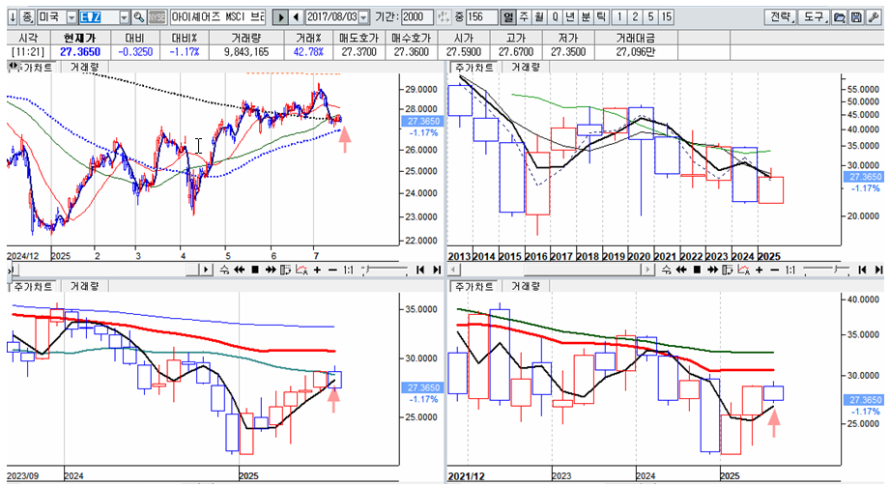Screen dimensions: 890x486
Task: Click the floppy disk save icon
Action: 855,18
